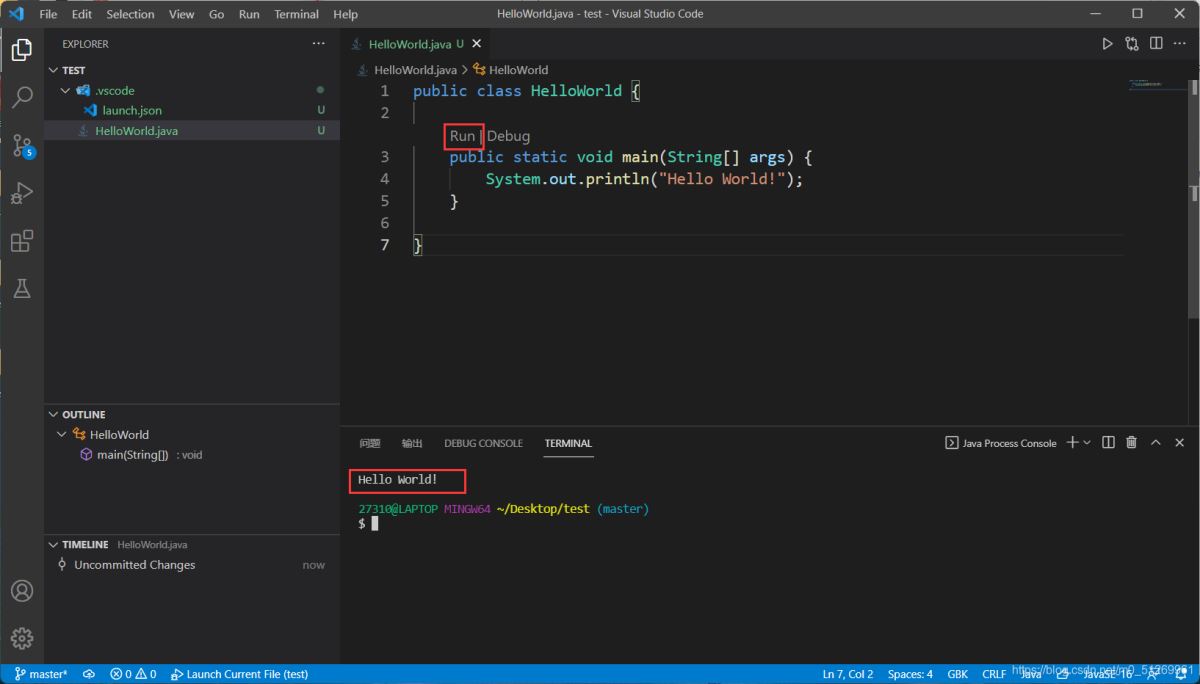Open the Terminal menu in menu bar

[296, 14]
